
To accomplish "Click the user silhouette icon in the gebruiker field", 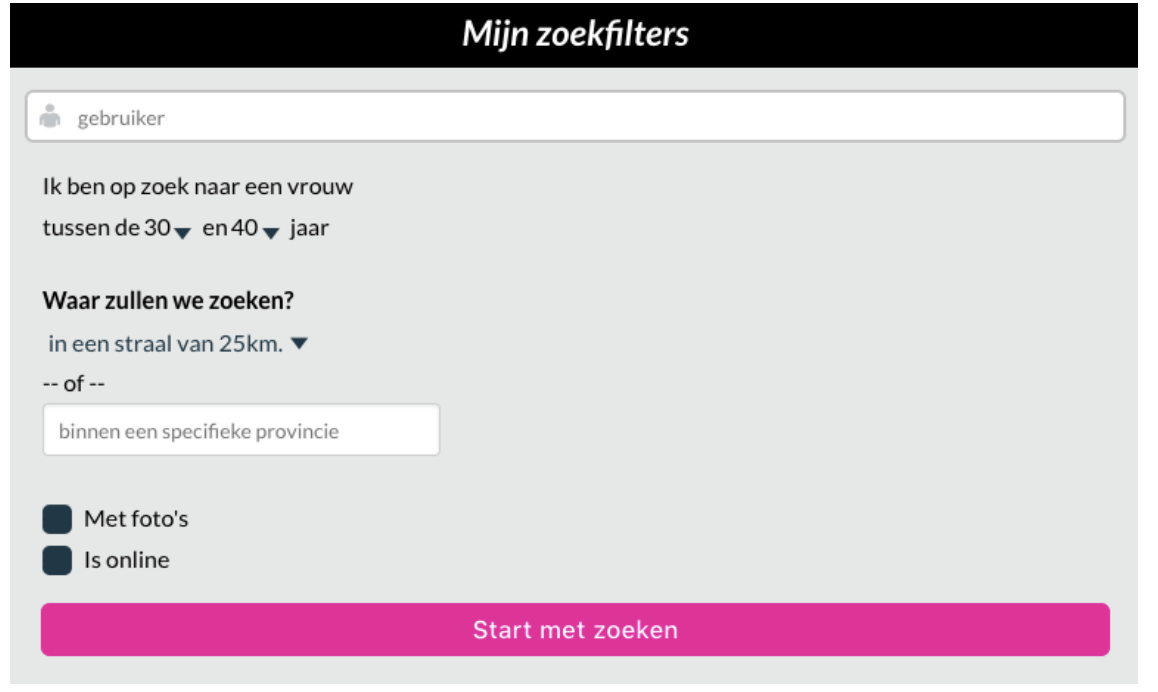I will [50, 116].
